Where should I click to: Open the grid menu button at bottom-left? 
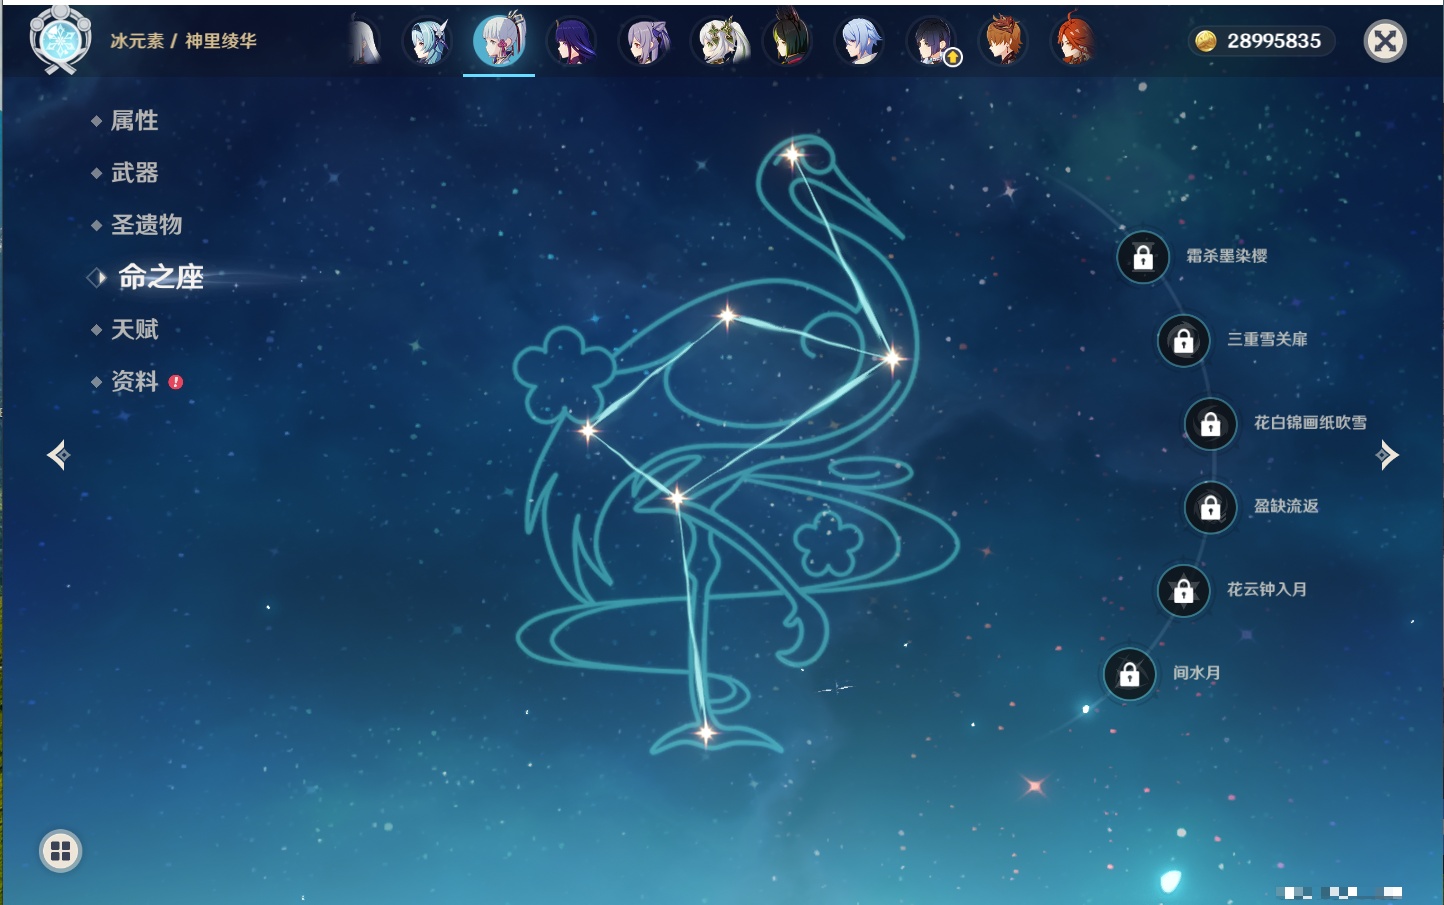(x=60, y=851)
